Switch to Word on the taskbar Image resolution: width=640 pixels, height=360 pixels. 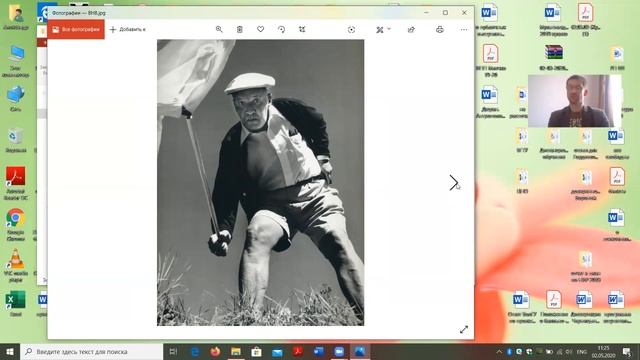click(318, 351)
